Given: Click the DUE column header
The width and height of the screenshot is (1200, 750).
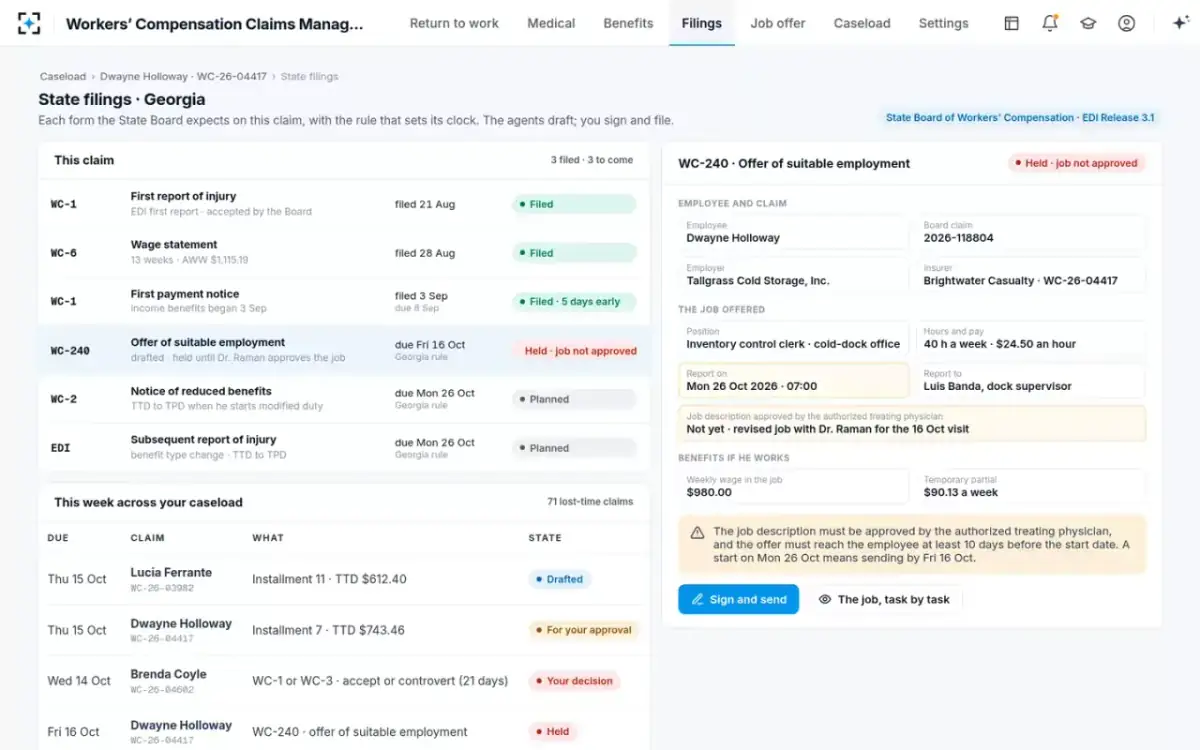Looking at the screenshot, I should [x=58, y=538].
